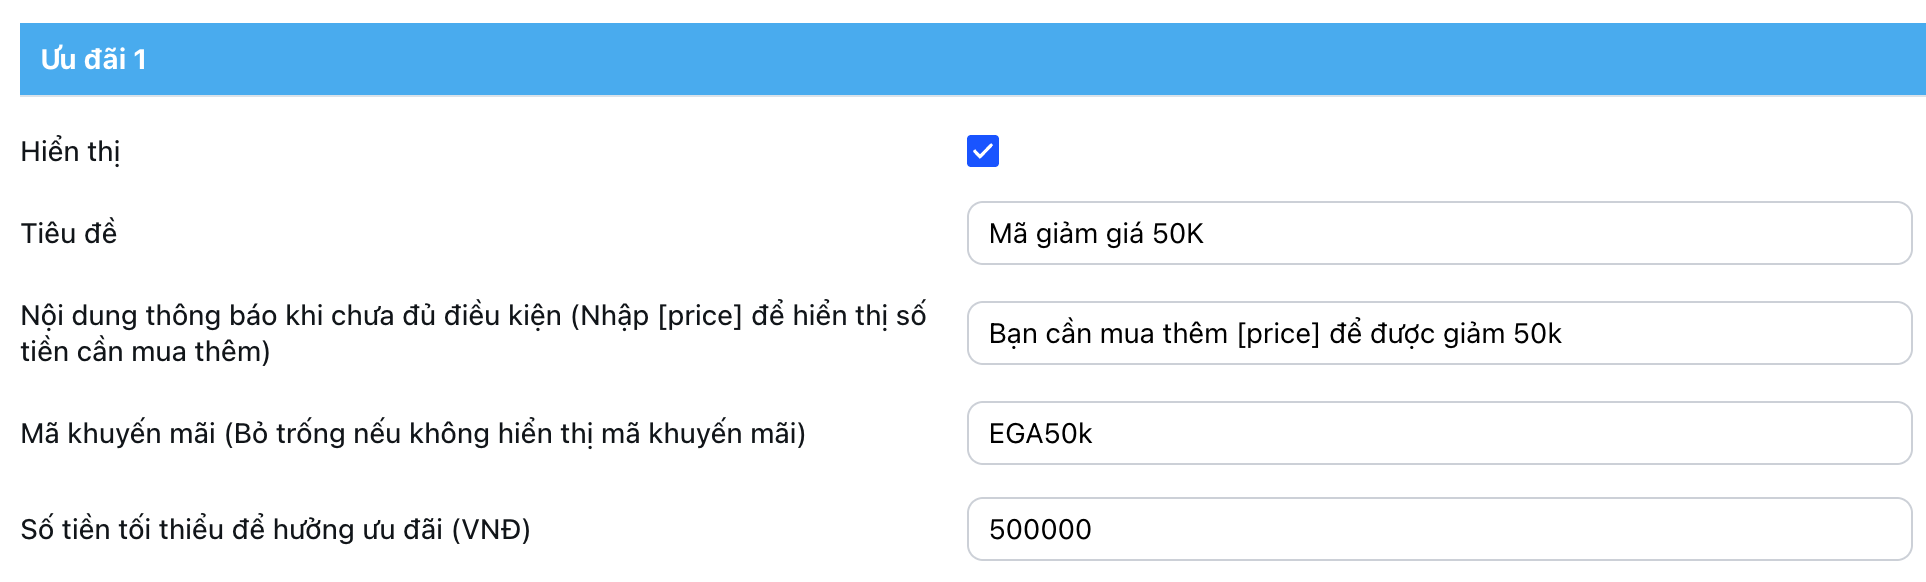Place cursor after giảm 50k text
Viewport: 1926px width, 582px height.
tap(1563, 334)
